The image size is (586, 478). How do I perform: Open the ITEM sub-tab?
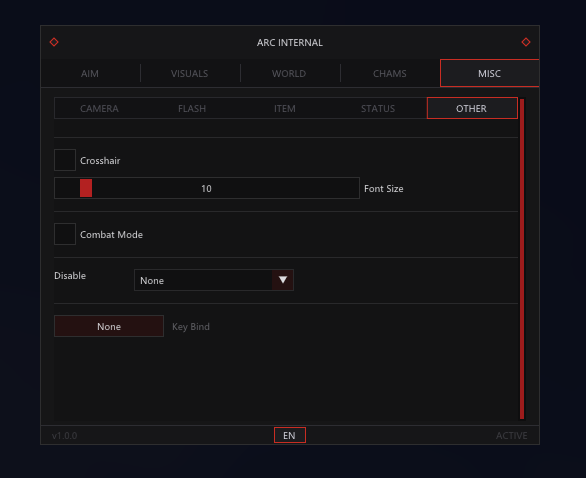click(x=285, y=108)
